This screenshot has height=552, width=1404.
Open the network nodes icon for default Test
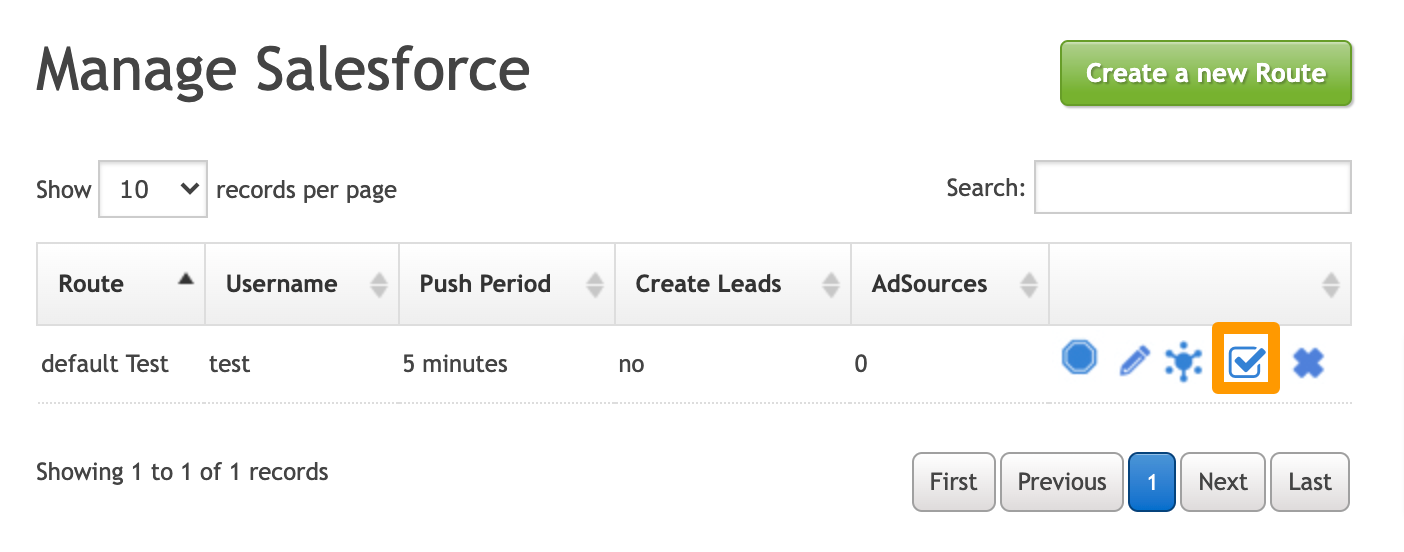pyautogui.click(x=1184, y=361)
